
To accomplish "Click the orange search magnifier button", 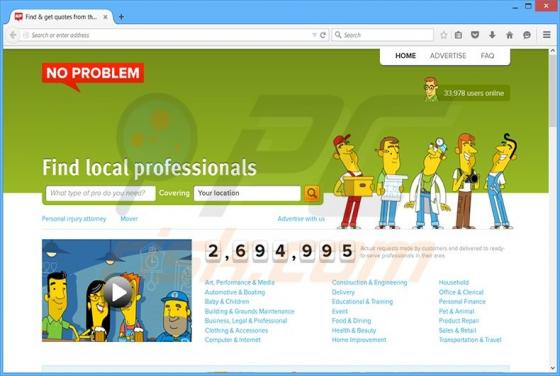I will 312,193.
